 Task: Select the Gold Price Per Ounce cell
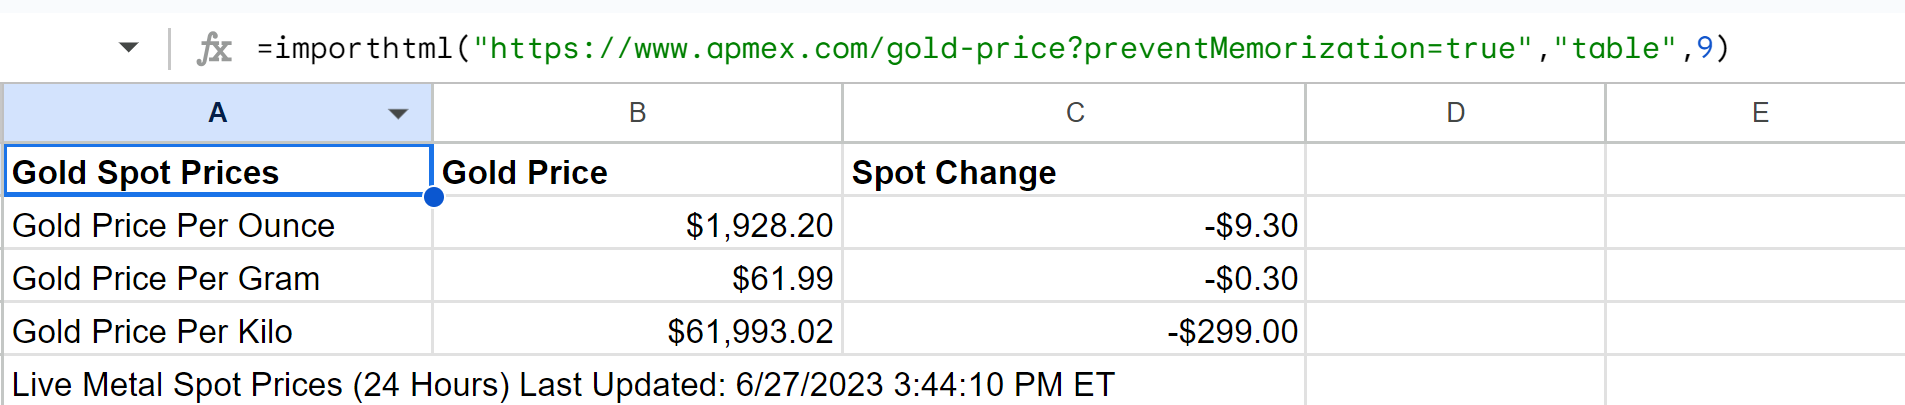217,225
